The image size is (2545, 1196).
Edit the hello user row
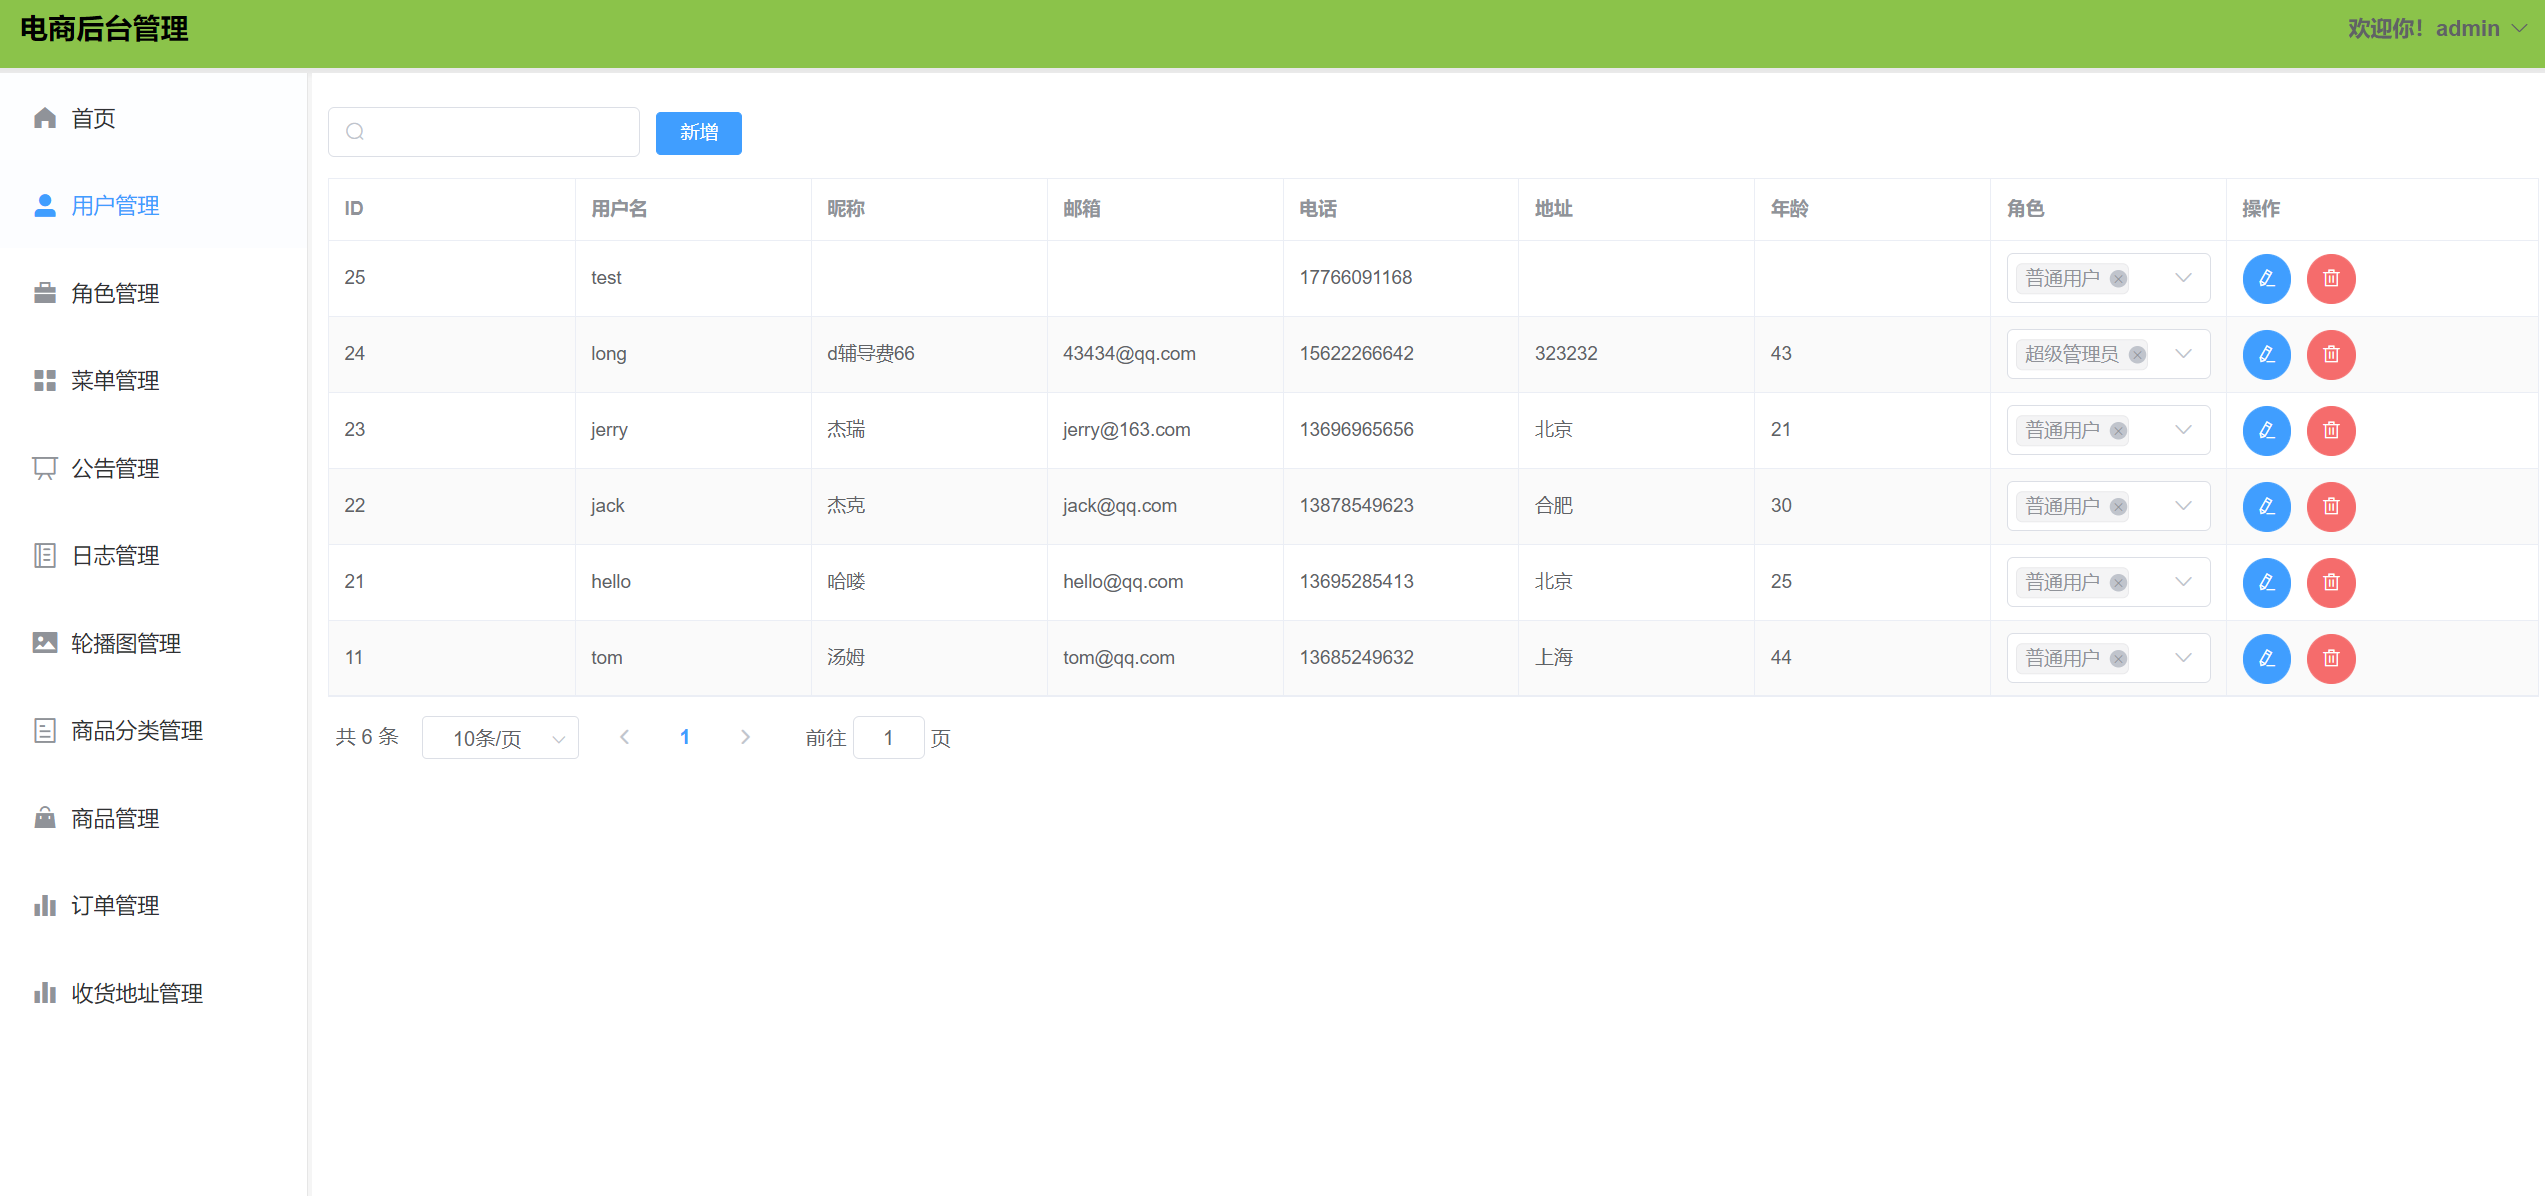pyautogui.click(x=2266, y=582)
